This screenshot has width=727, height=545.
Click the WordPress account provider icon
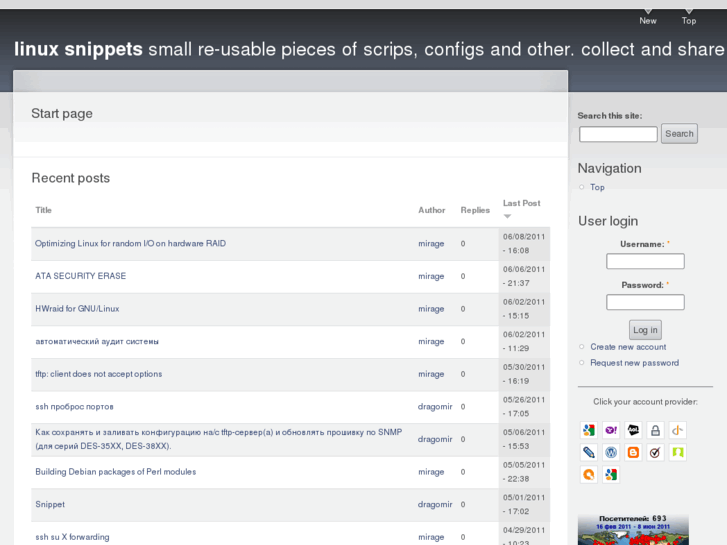click(x=611, y=452)
